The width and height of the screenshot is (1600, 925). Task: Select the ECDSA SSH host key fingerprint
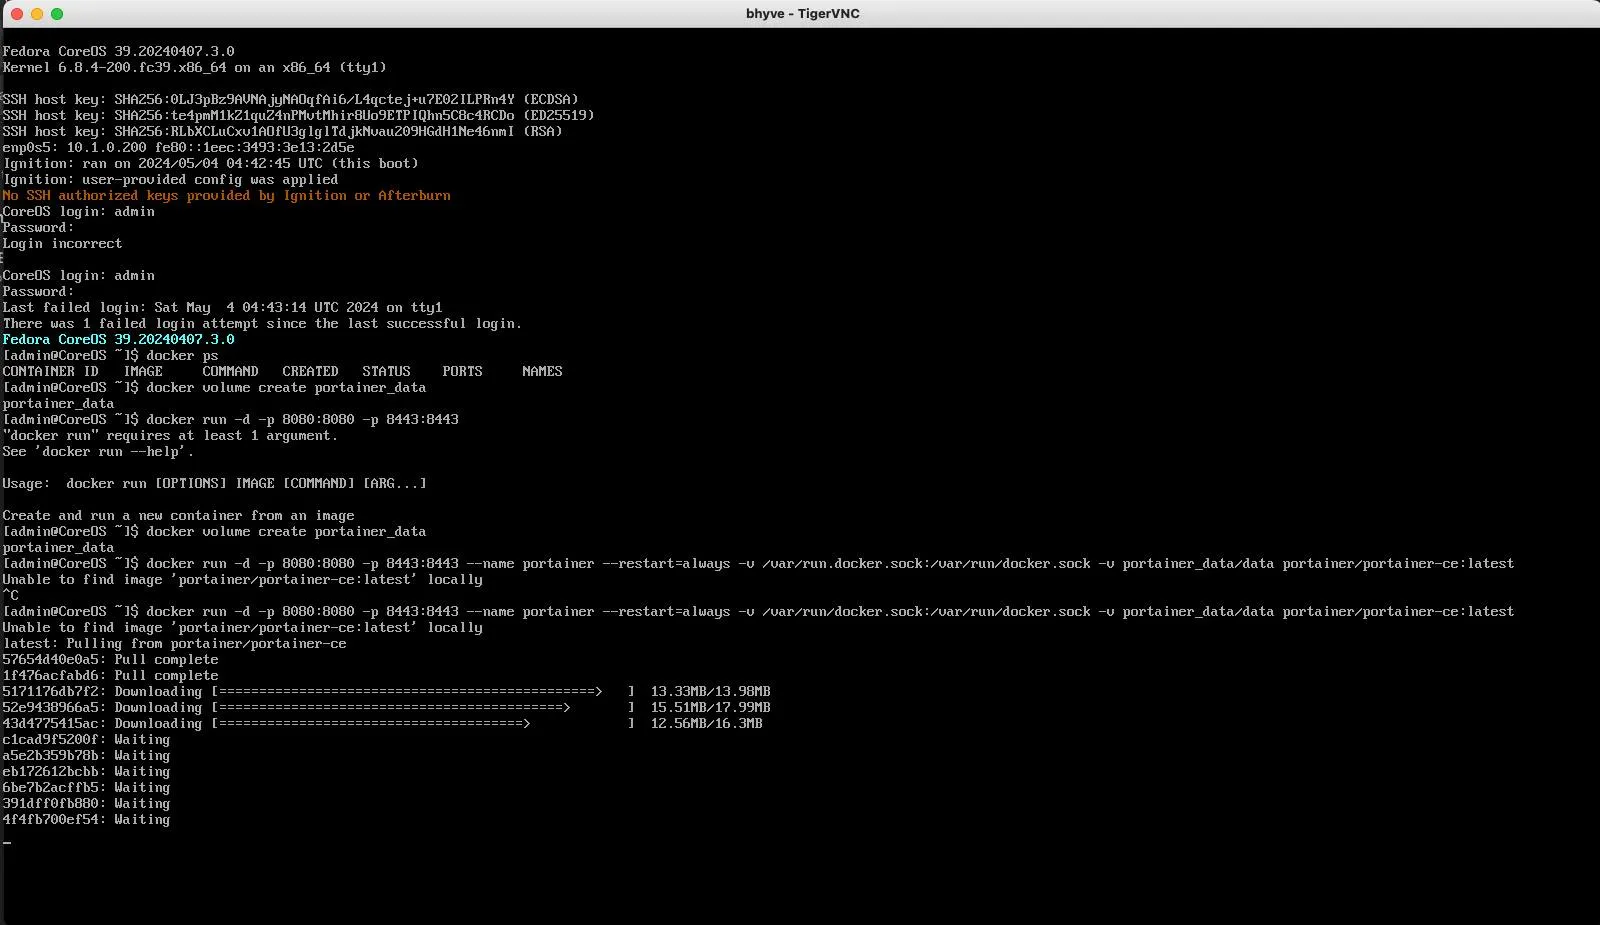click(290, 99)
